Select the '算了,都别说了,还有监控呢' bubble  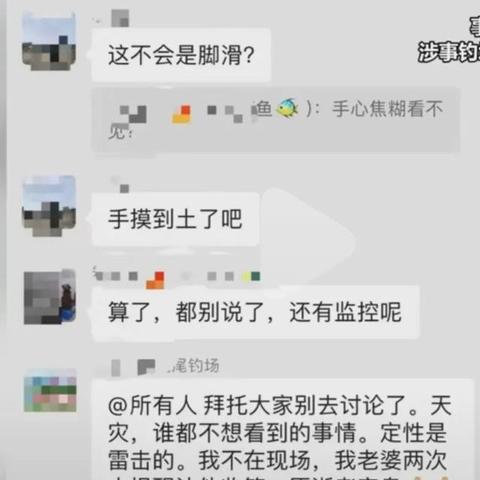click(x=255, y=313)
